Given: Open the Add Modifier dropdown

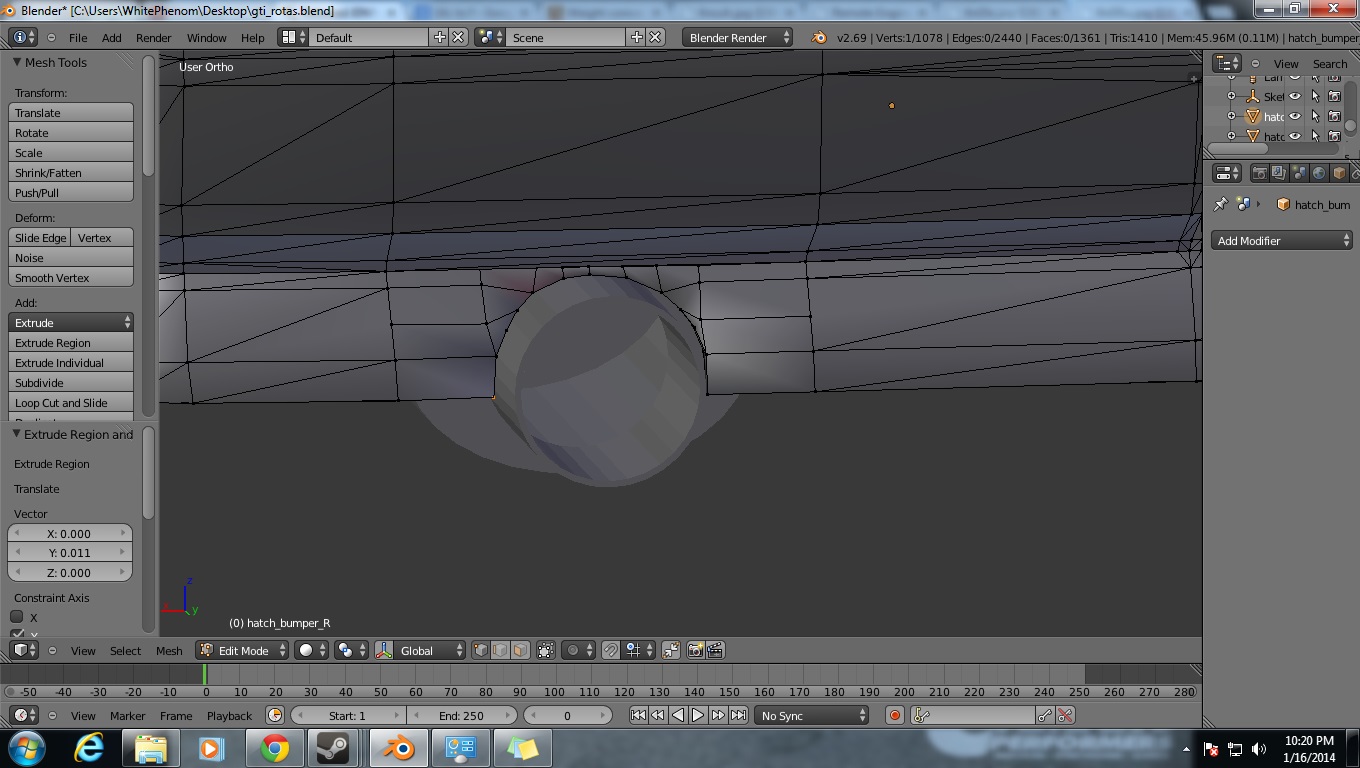Looking at the screenshot, I should coord(1283,241).
